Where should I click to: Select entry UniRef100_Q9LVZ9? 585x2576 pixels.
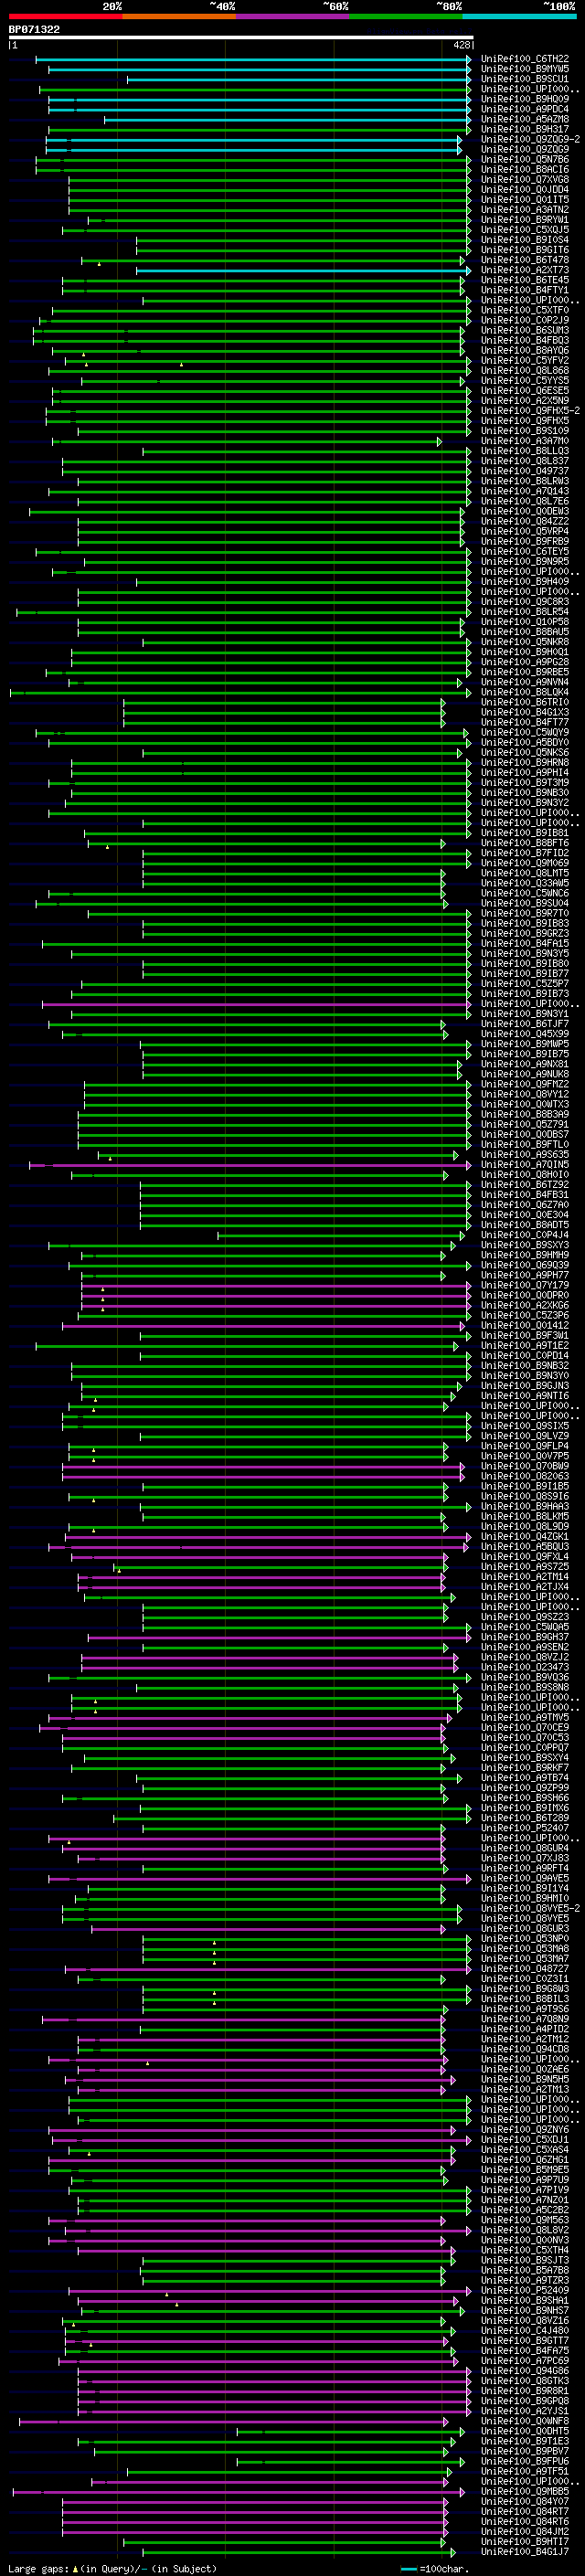524,1436
